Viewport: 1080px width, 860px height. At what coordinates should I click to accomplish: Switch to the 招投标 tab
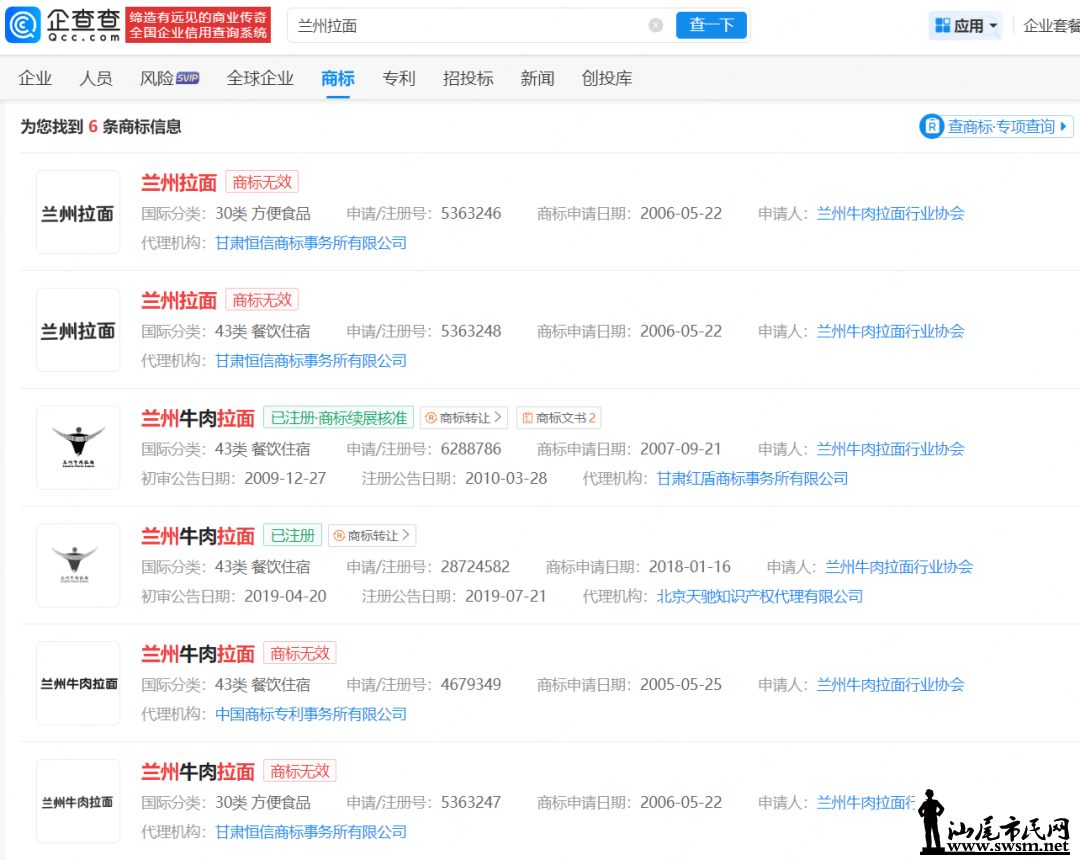click(x=468, y=78)
